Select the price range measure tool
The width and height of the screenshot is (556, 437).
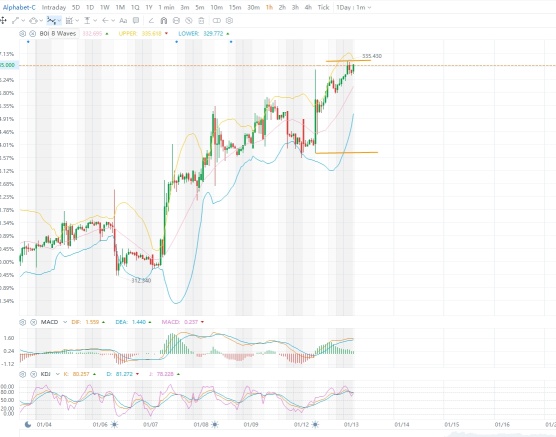(87, 21)
